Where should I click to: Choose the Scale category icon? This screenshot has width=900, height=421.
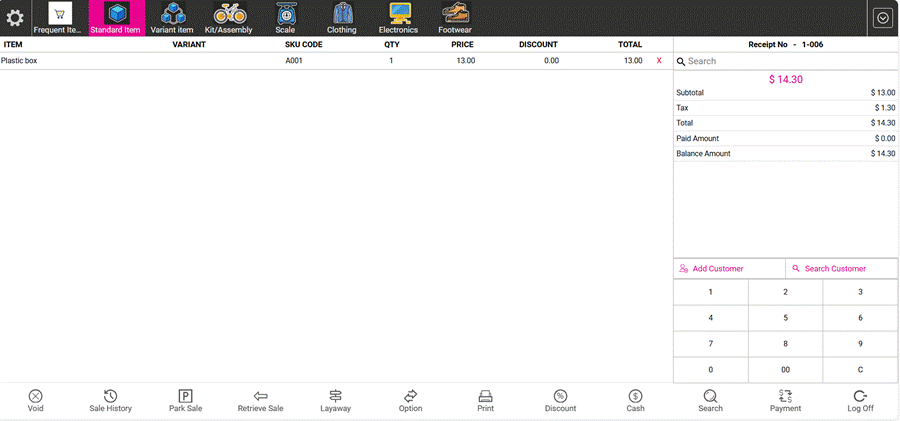tap(285, 18)
